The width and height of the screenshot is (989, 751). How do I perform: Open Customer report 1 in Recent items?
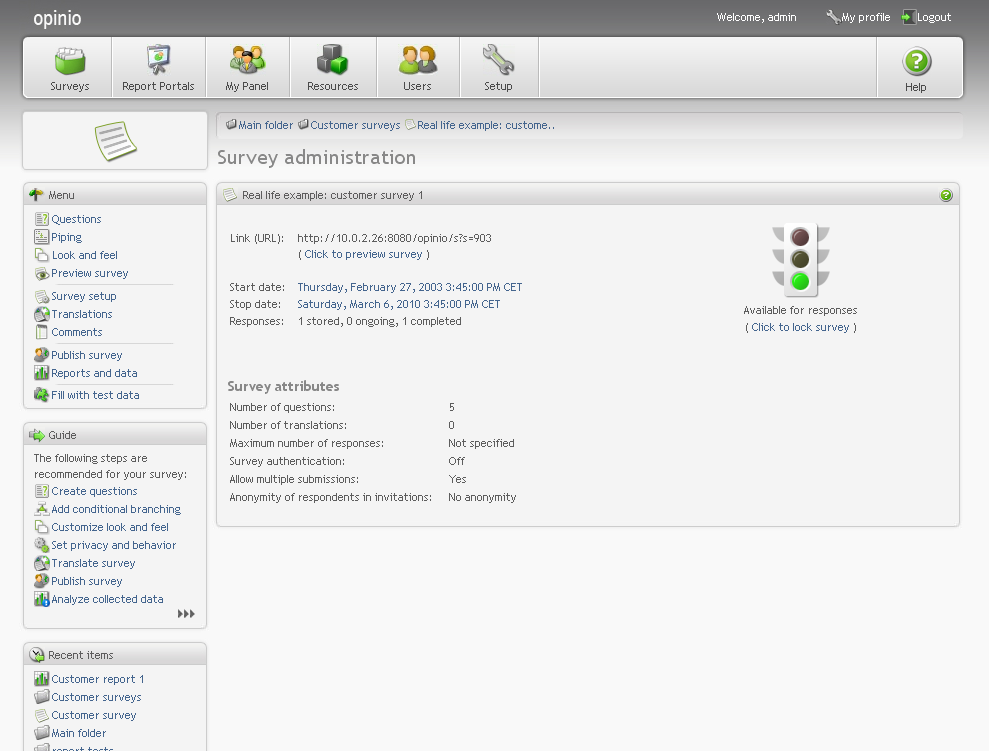[x=98, y=679]
